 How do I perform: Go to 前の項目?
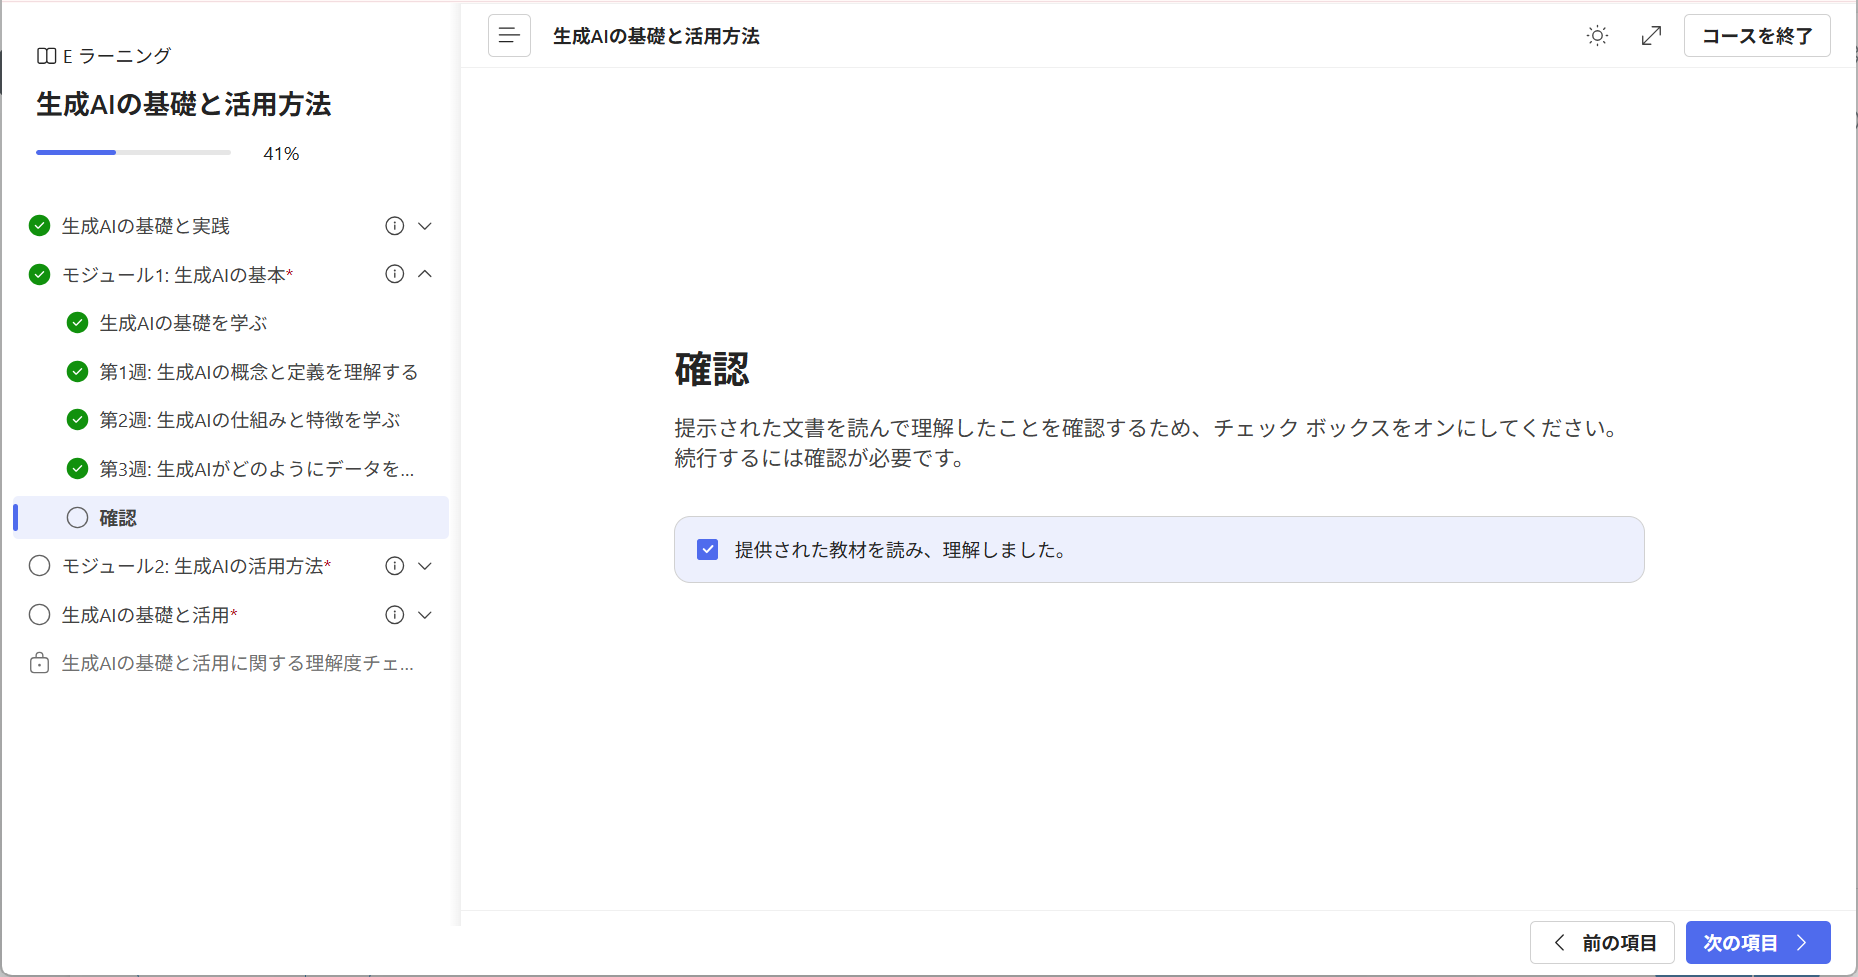coord(1602,943)
